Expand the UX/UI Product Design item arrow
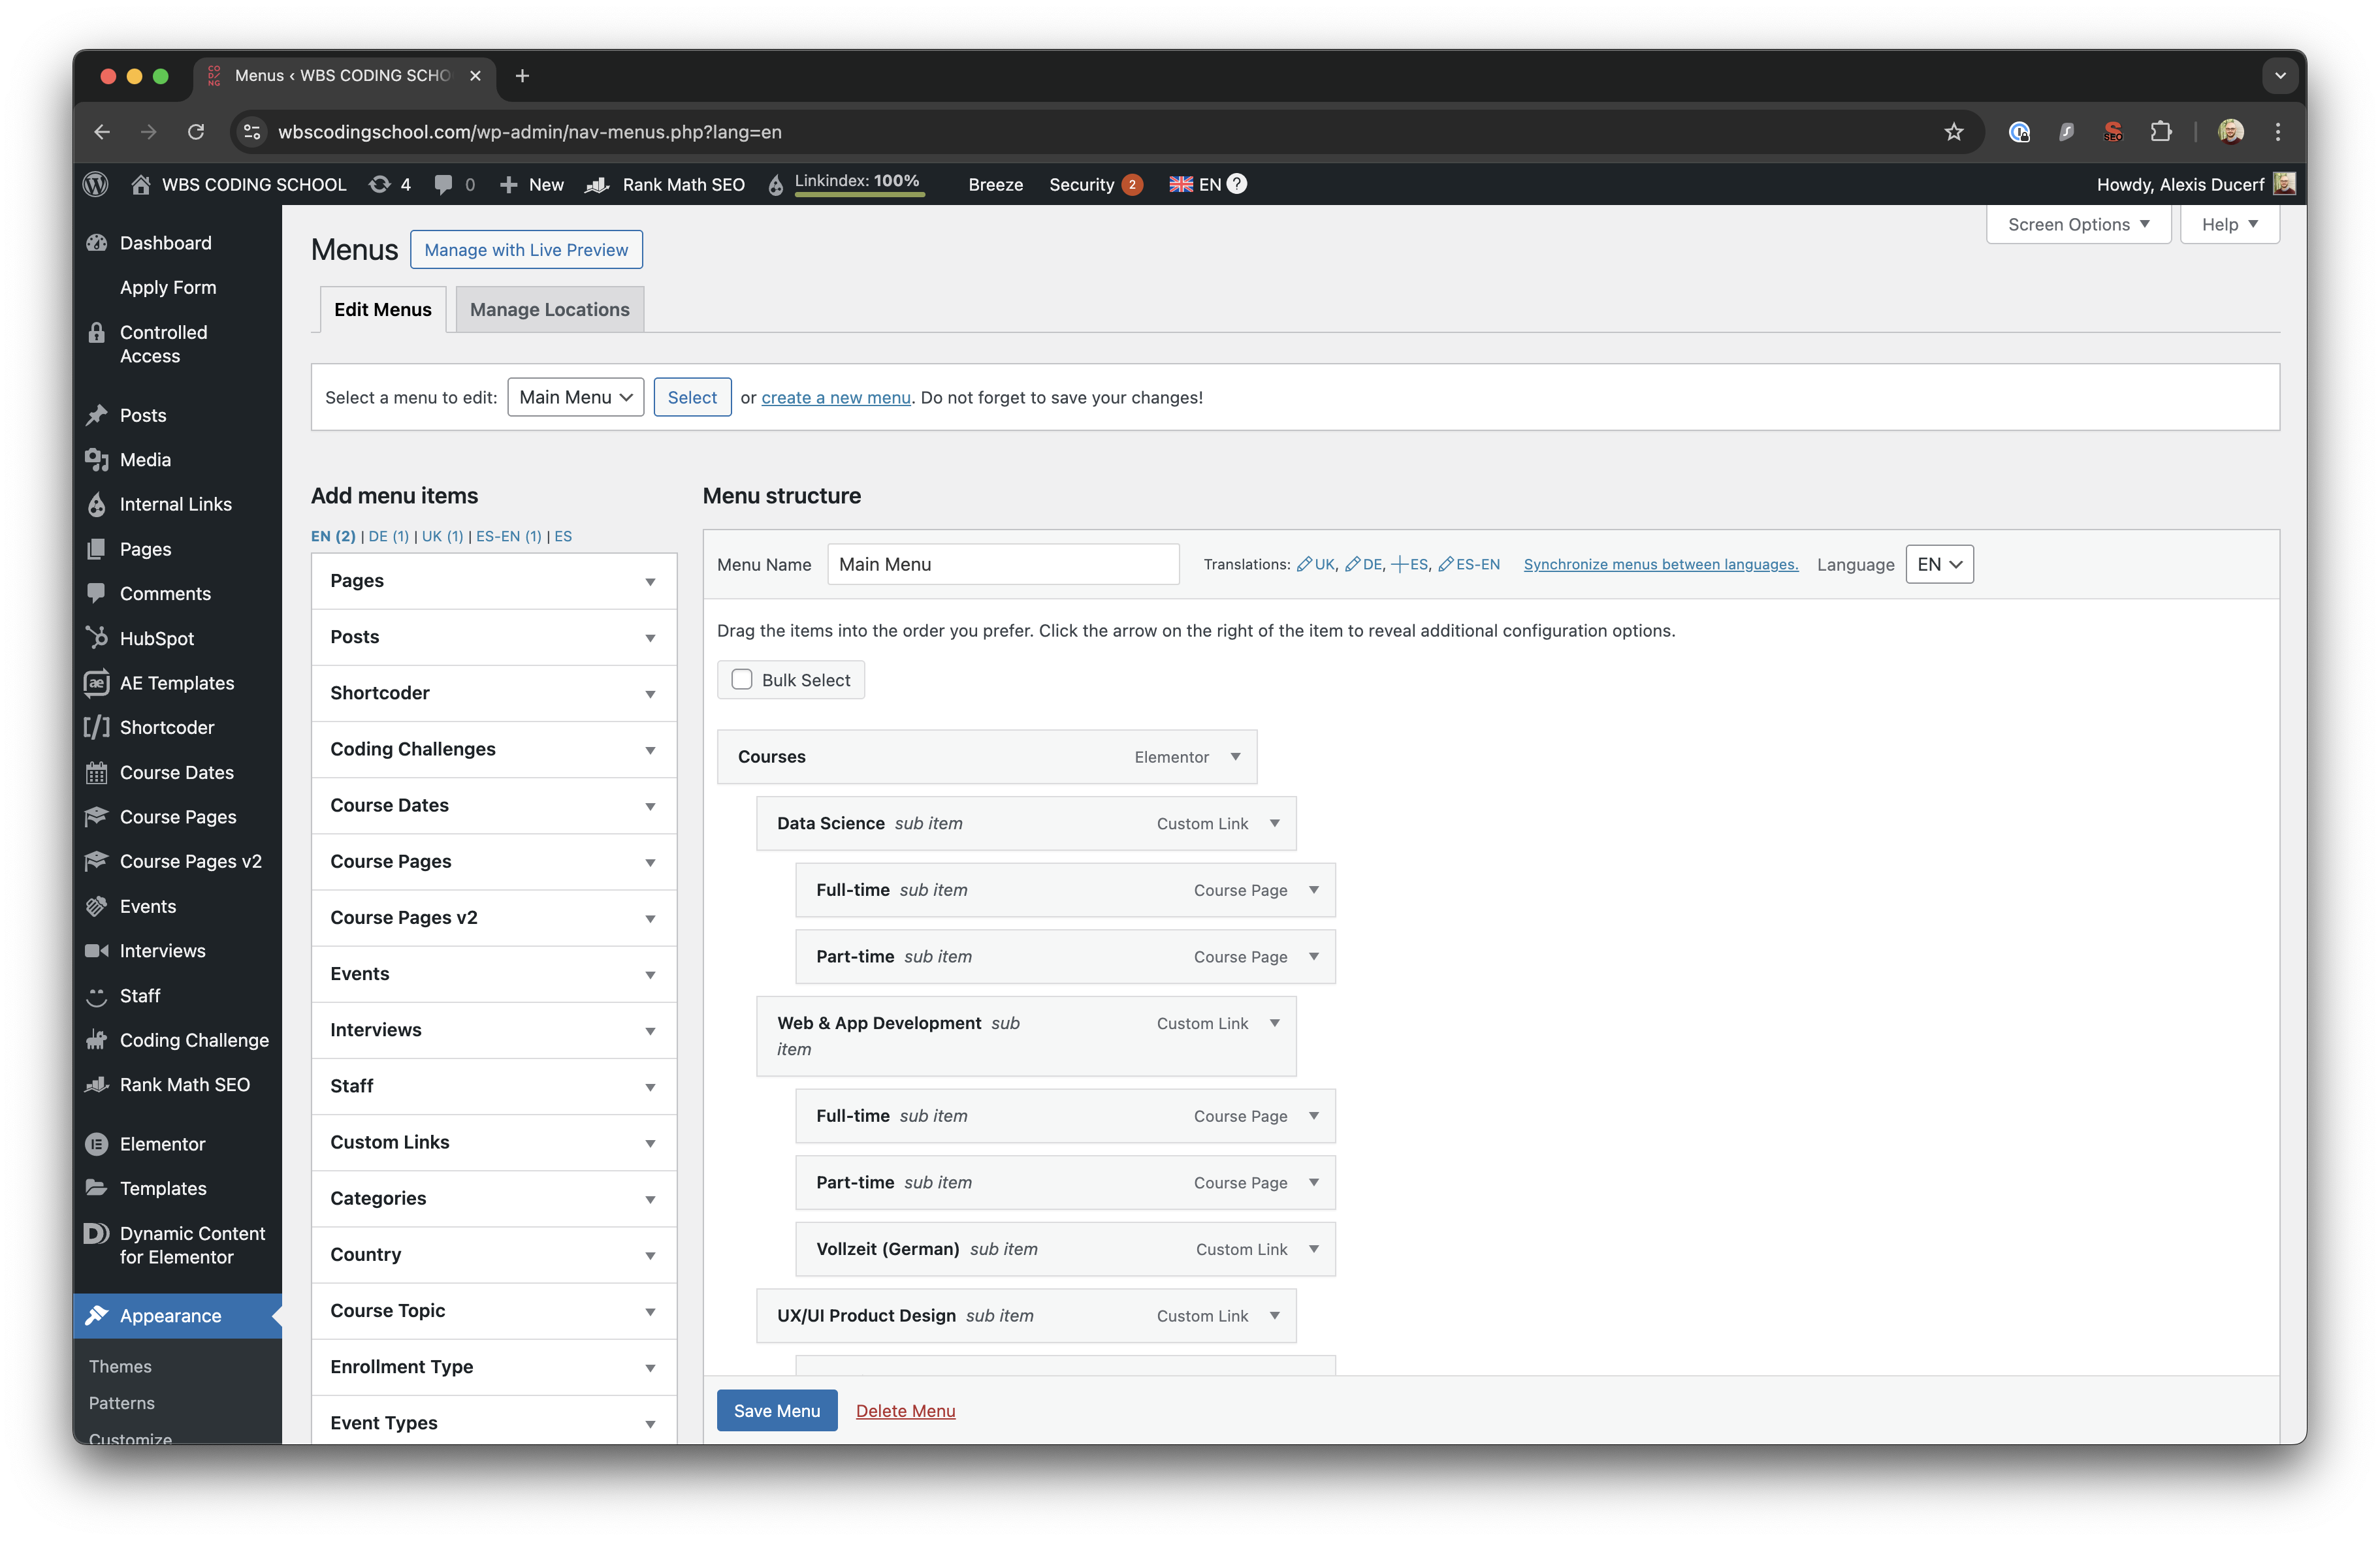Screen dimensions: 2380x1541 (1275, 1316)
